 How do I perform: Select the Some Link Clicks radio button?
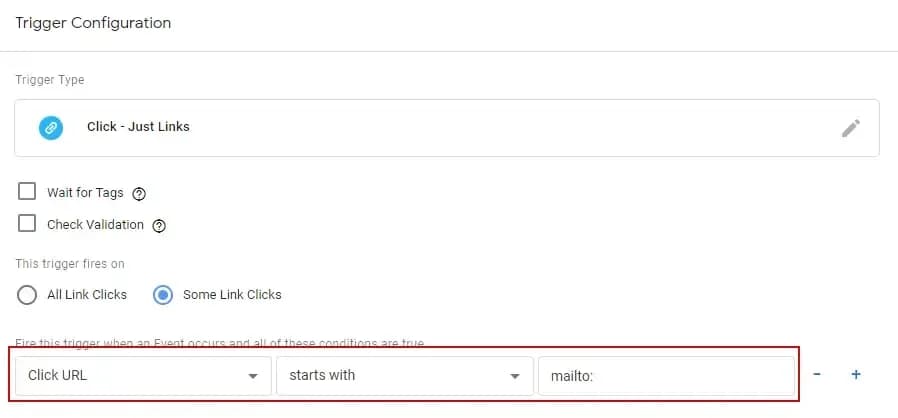[162, 295]
